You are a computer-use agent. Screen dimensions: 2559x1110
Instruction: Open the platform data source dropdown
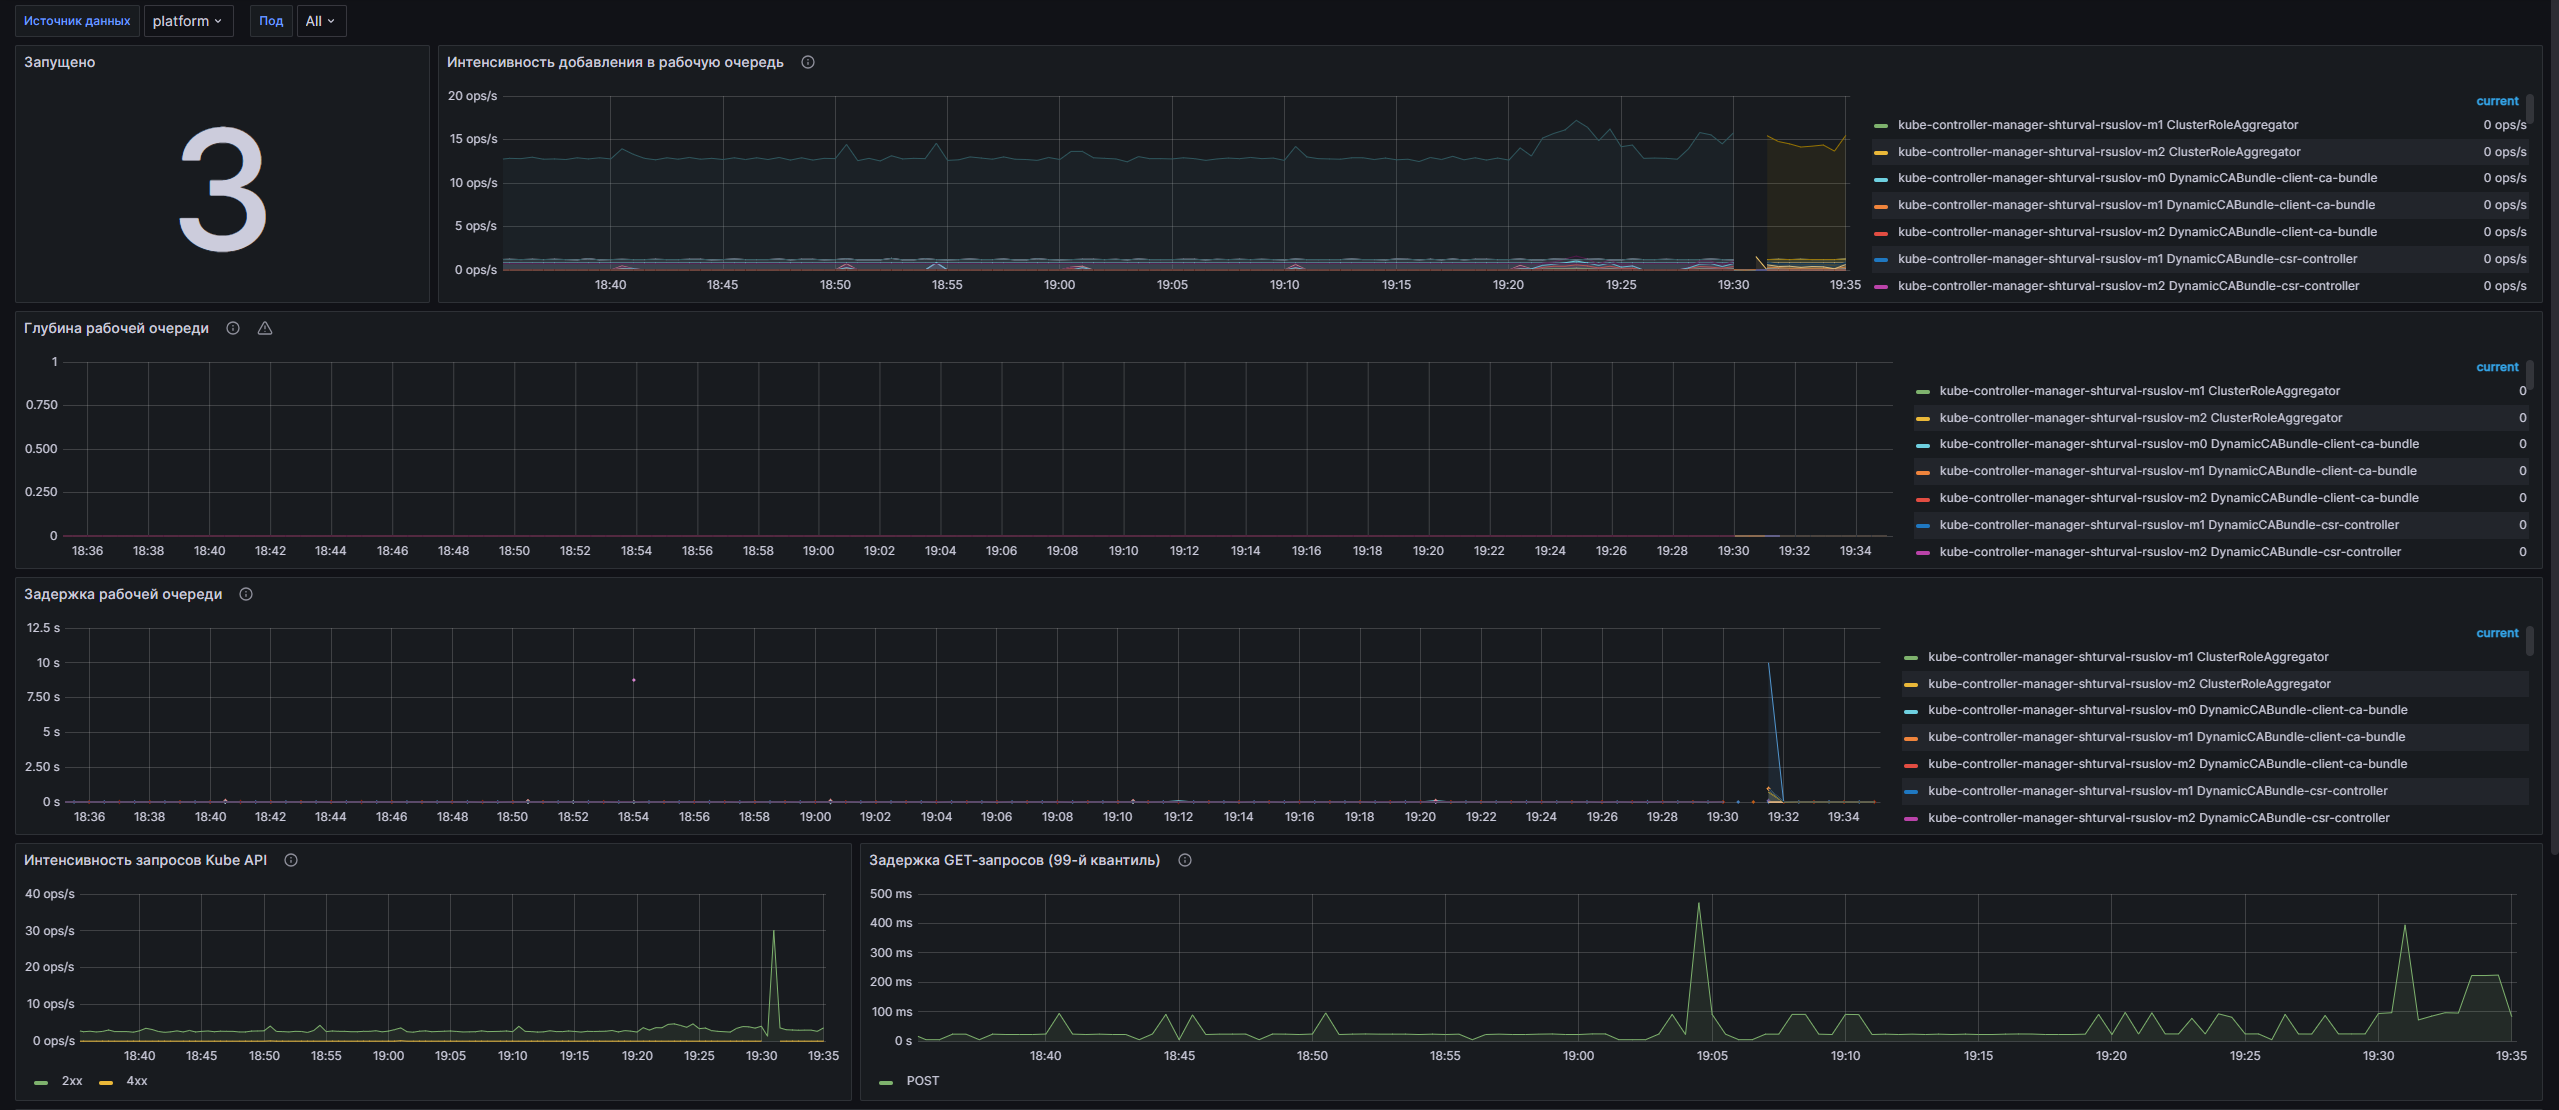coord(188,21)
